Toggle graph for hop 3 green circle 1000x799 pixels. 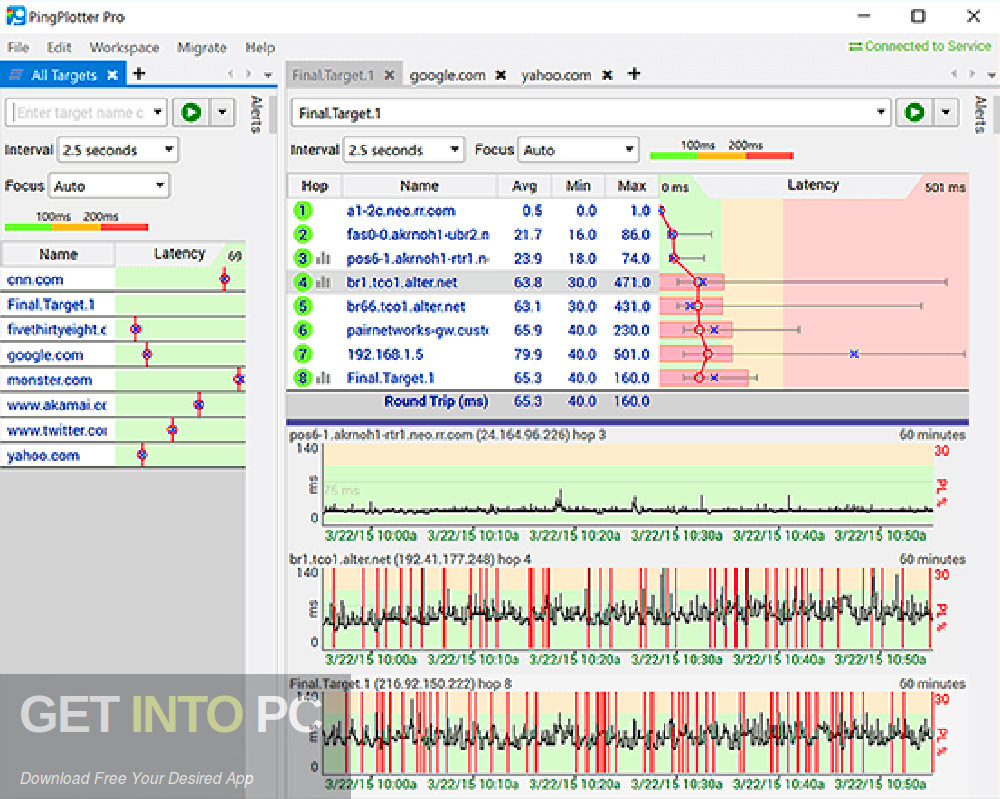(x=303, y=258)
